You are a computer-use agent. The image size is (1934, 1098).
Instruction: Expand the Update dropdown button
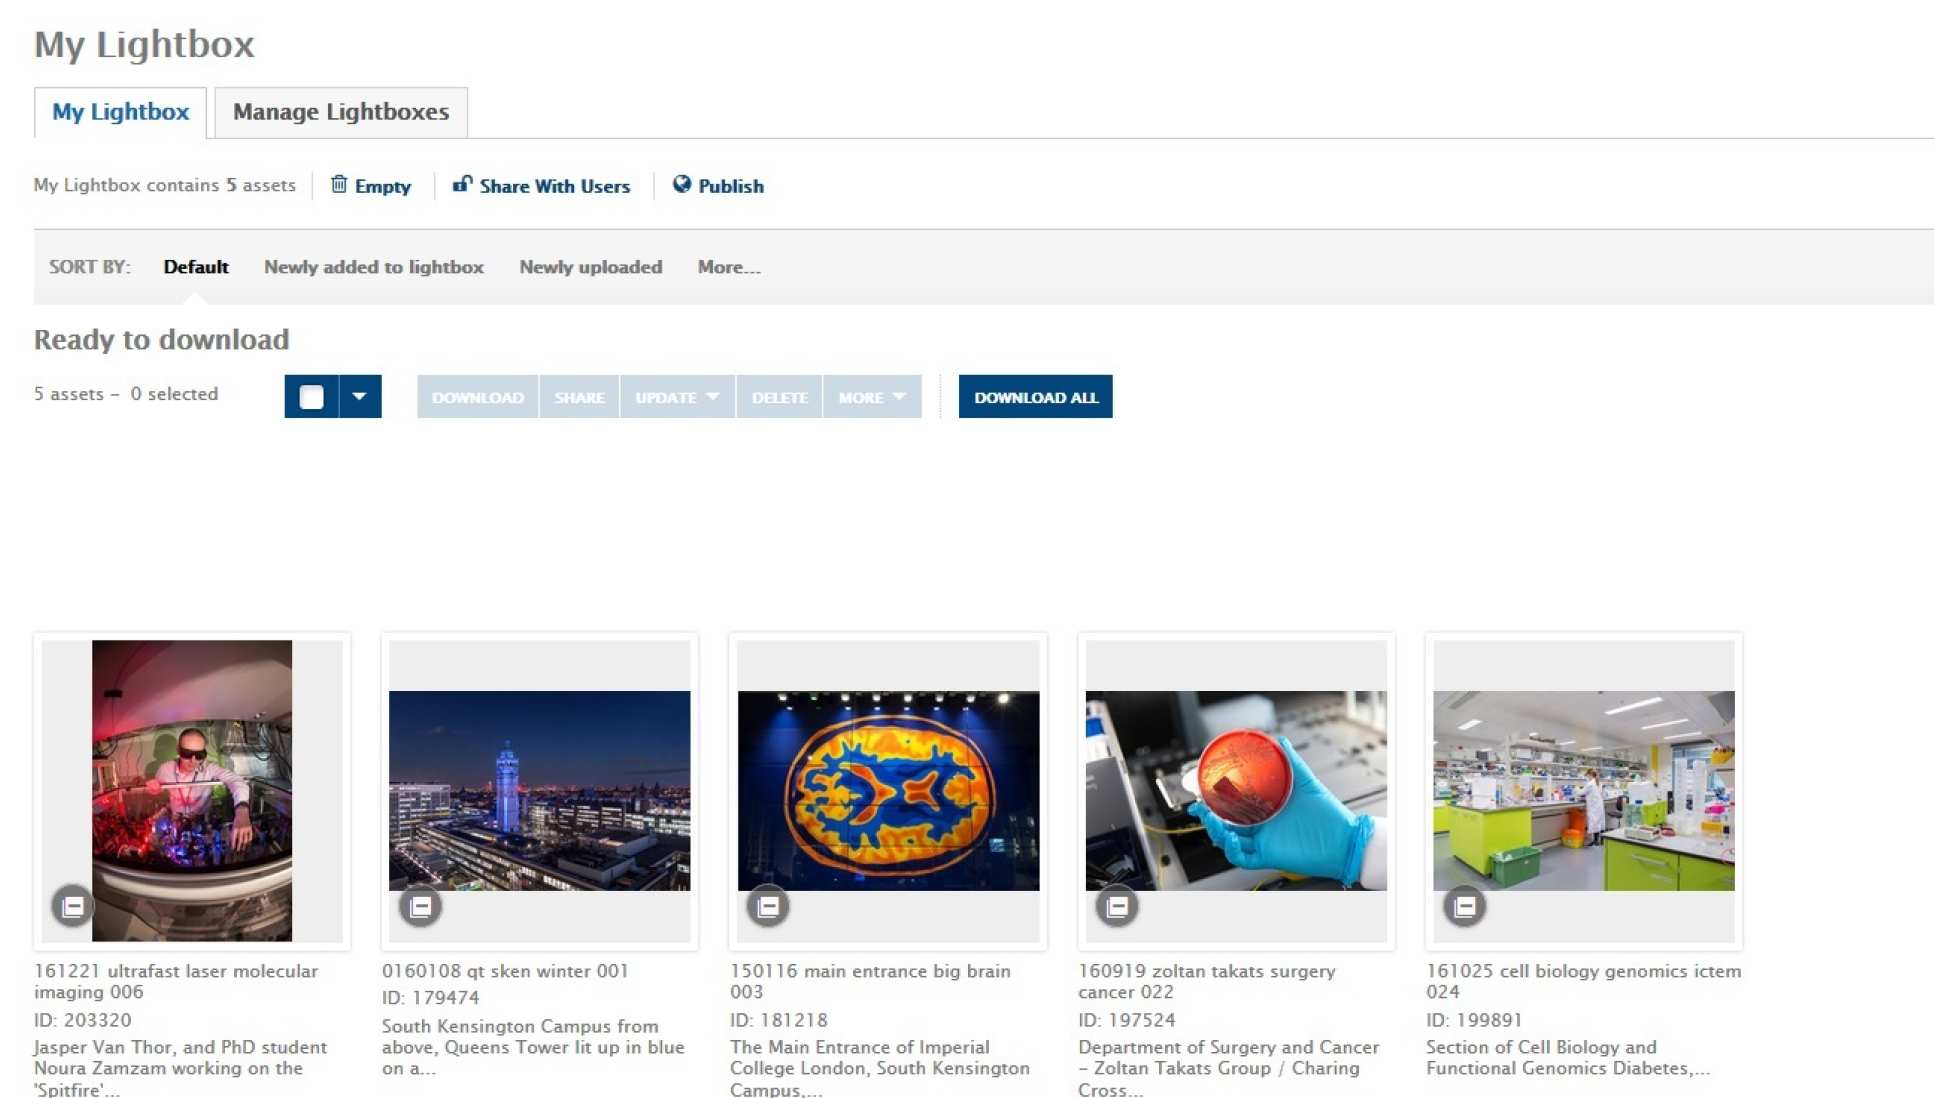click(677, 397)
